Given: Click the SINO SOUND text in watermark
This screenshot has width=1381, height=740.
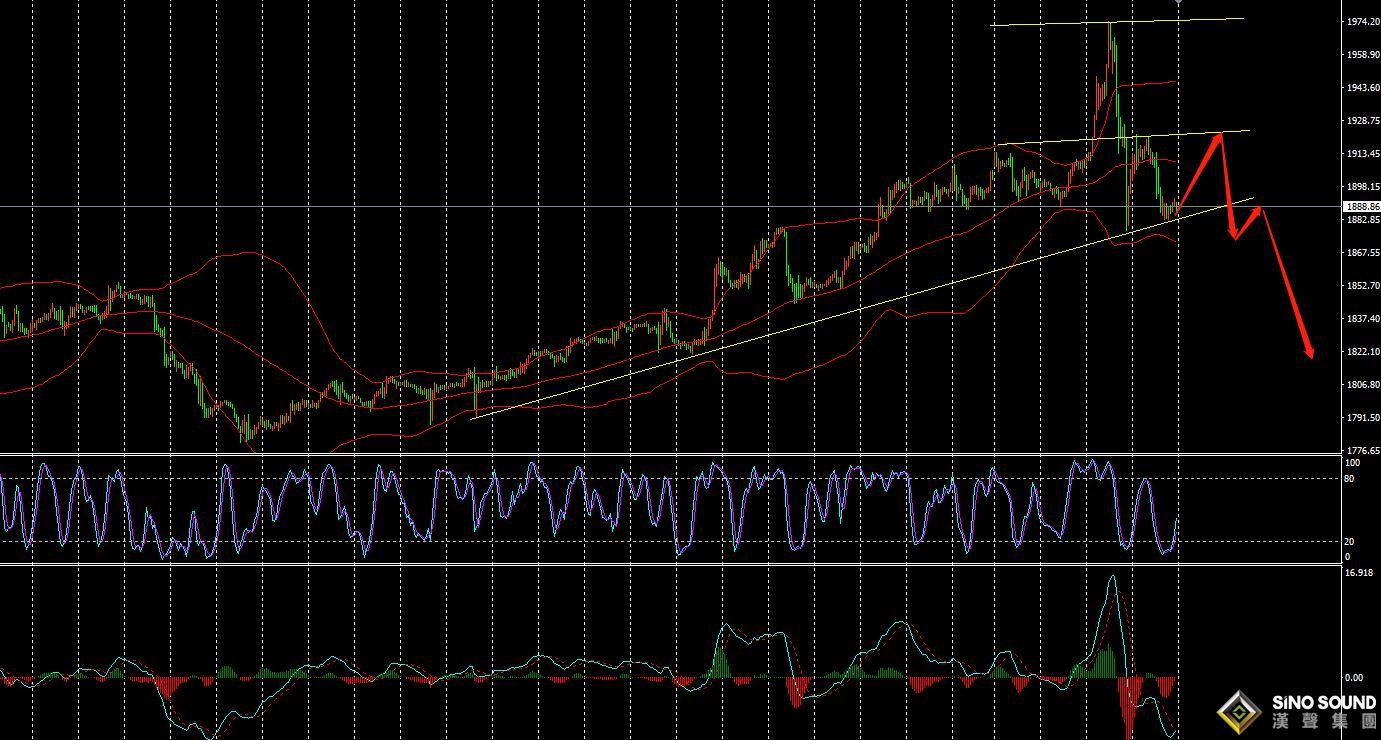Looking at the screenshot, I should click(1325, 703).
